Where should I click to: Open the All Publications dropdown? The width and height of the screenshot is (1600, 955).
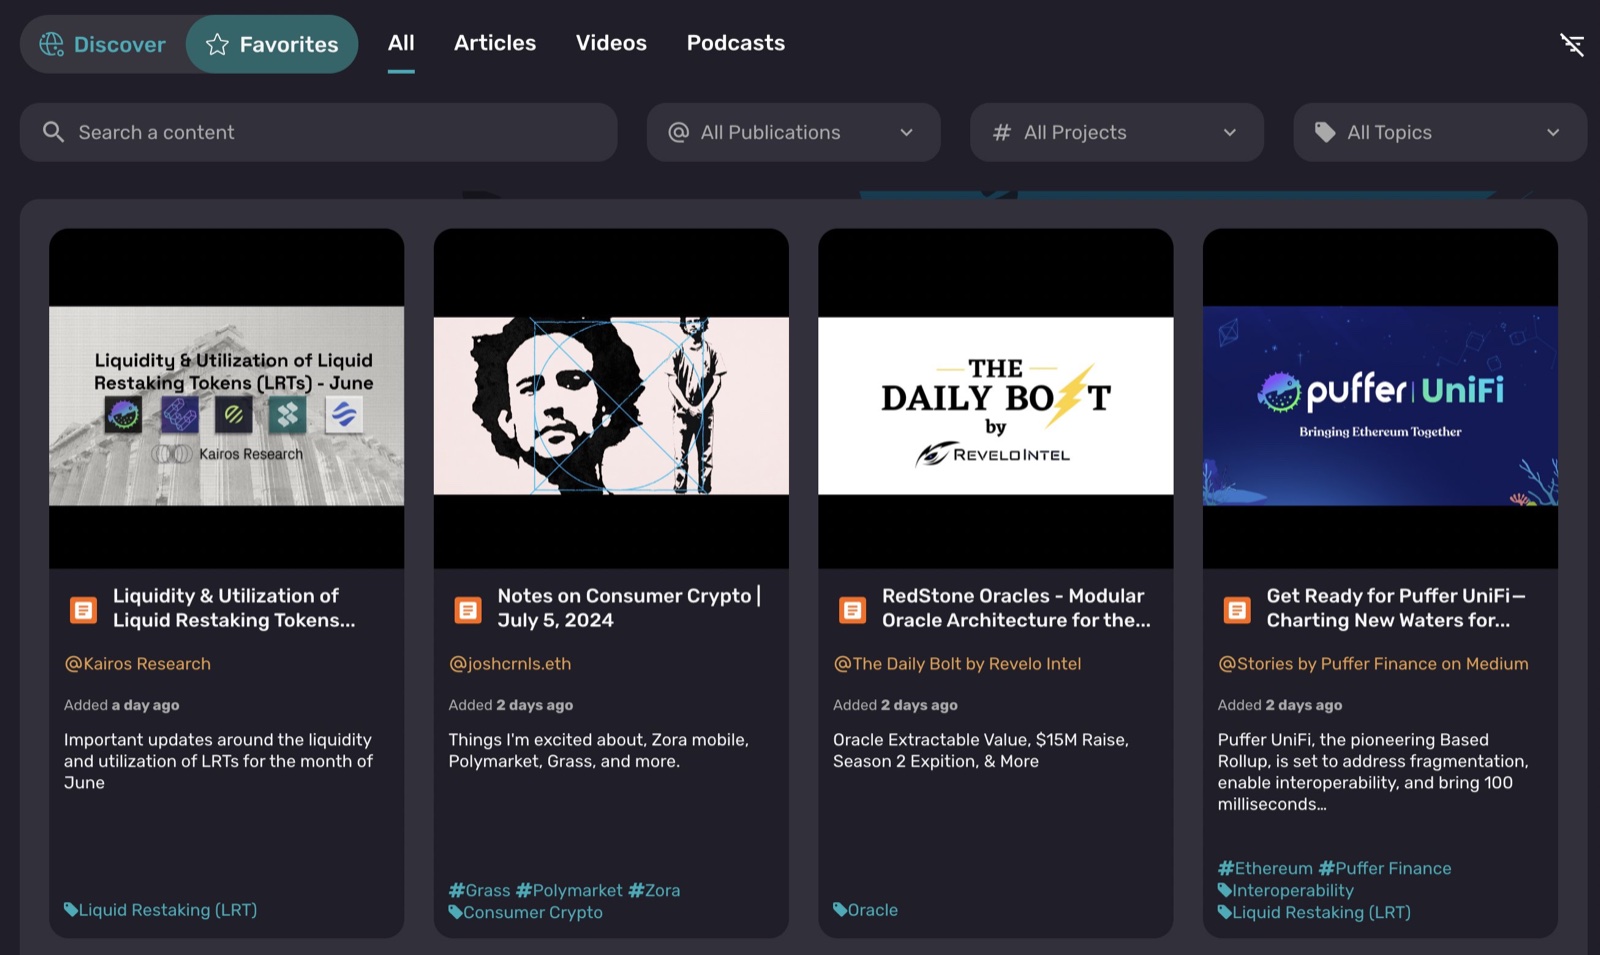(793, 132)
